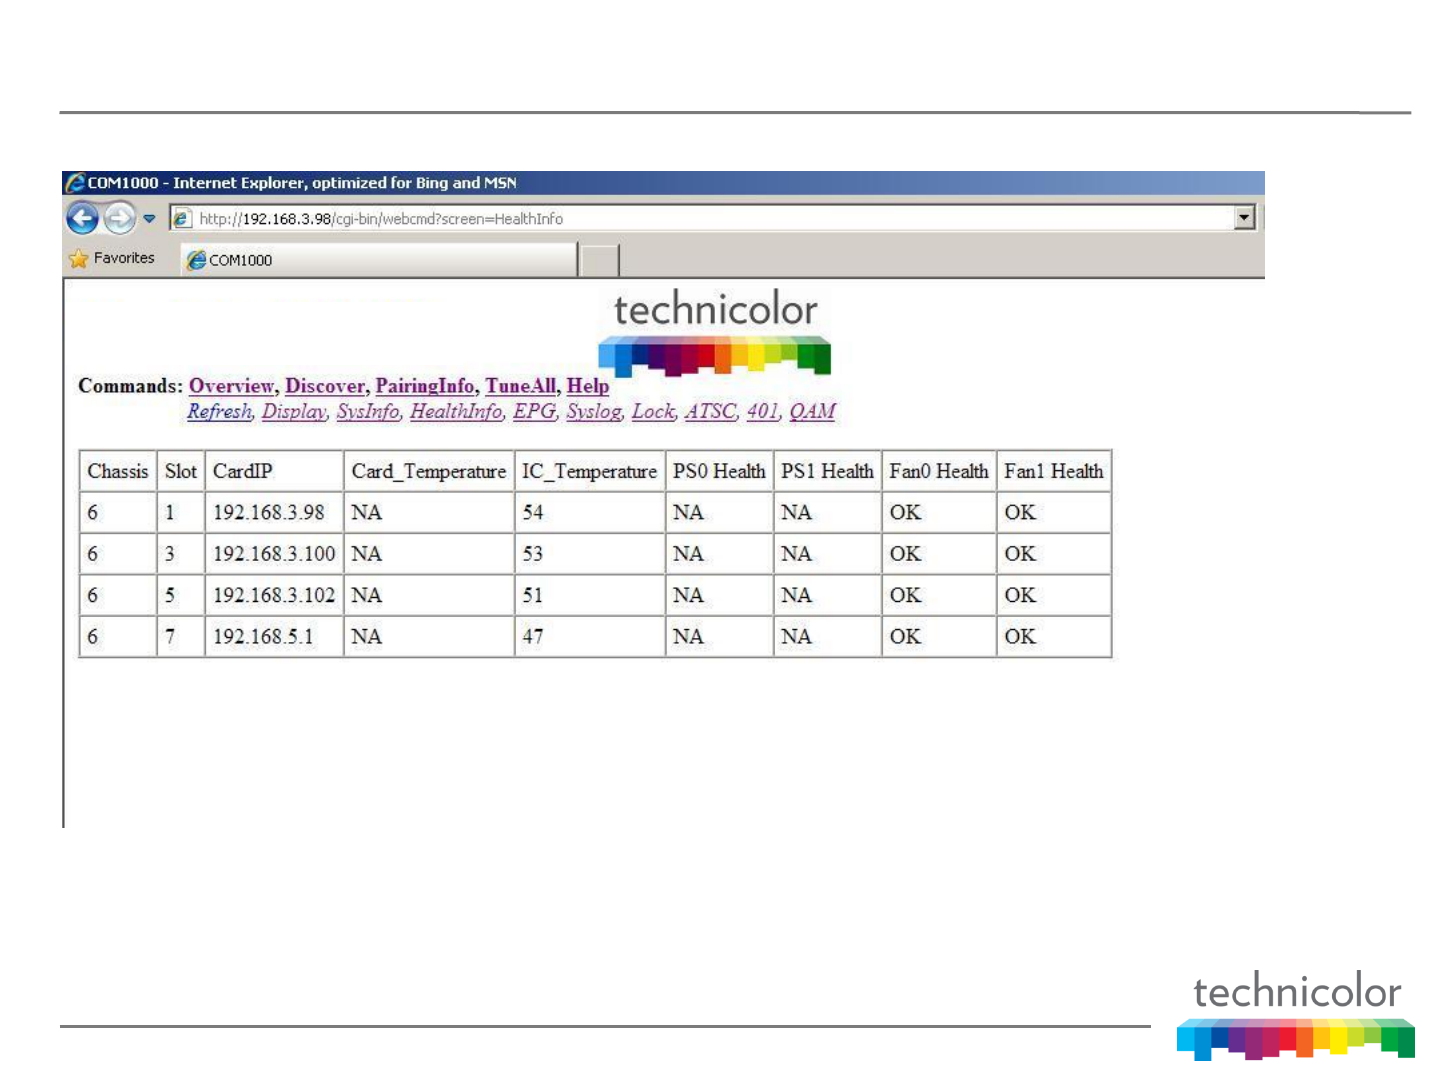1440x1080 pixels.
Task: Click the Lock link
Action: point(654,411)
